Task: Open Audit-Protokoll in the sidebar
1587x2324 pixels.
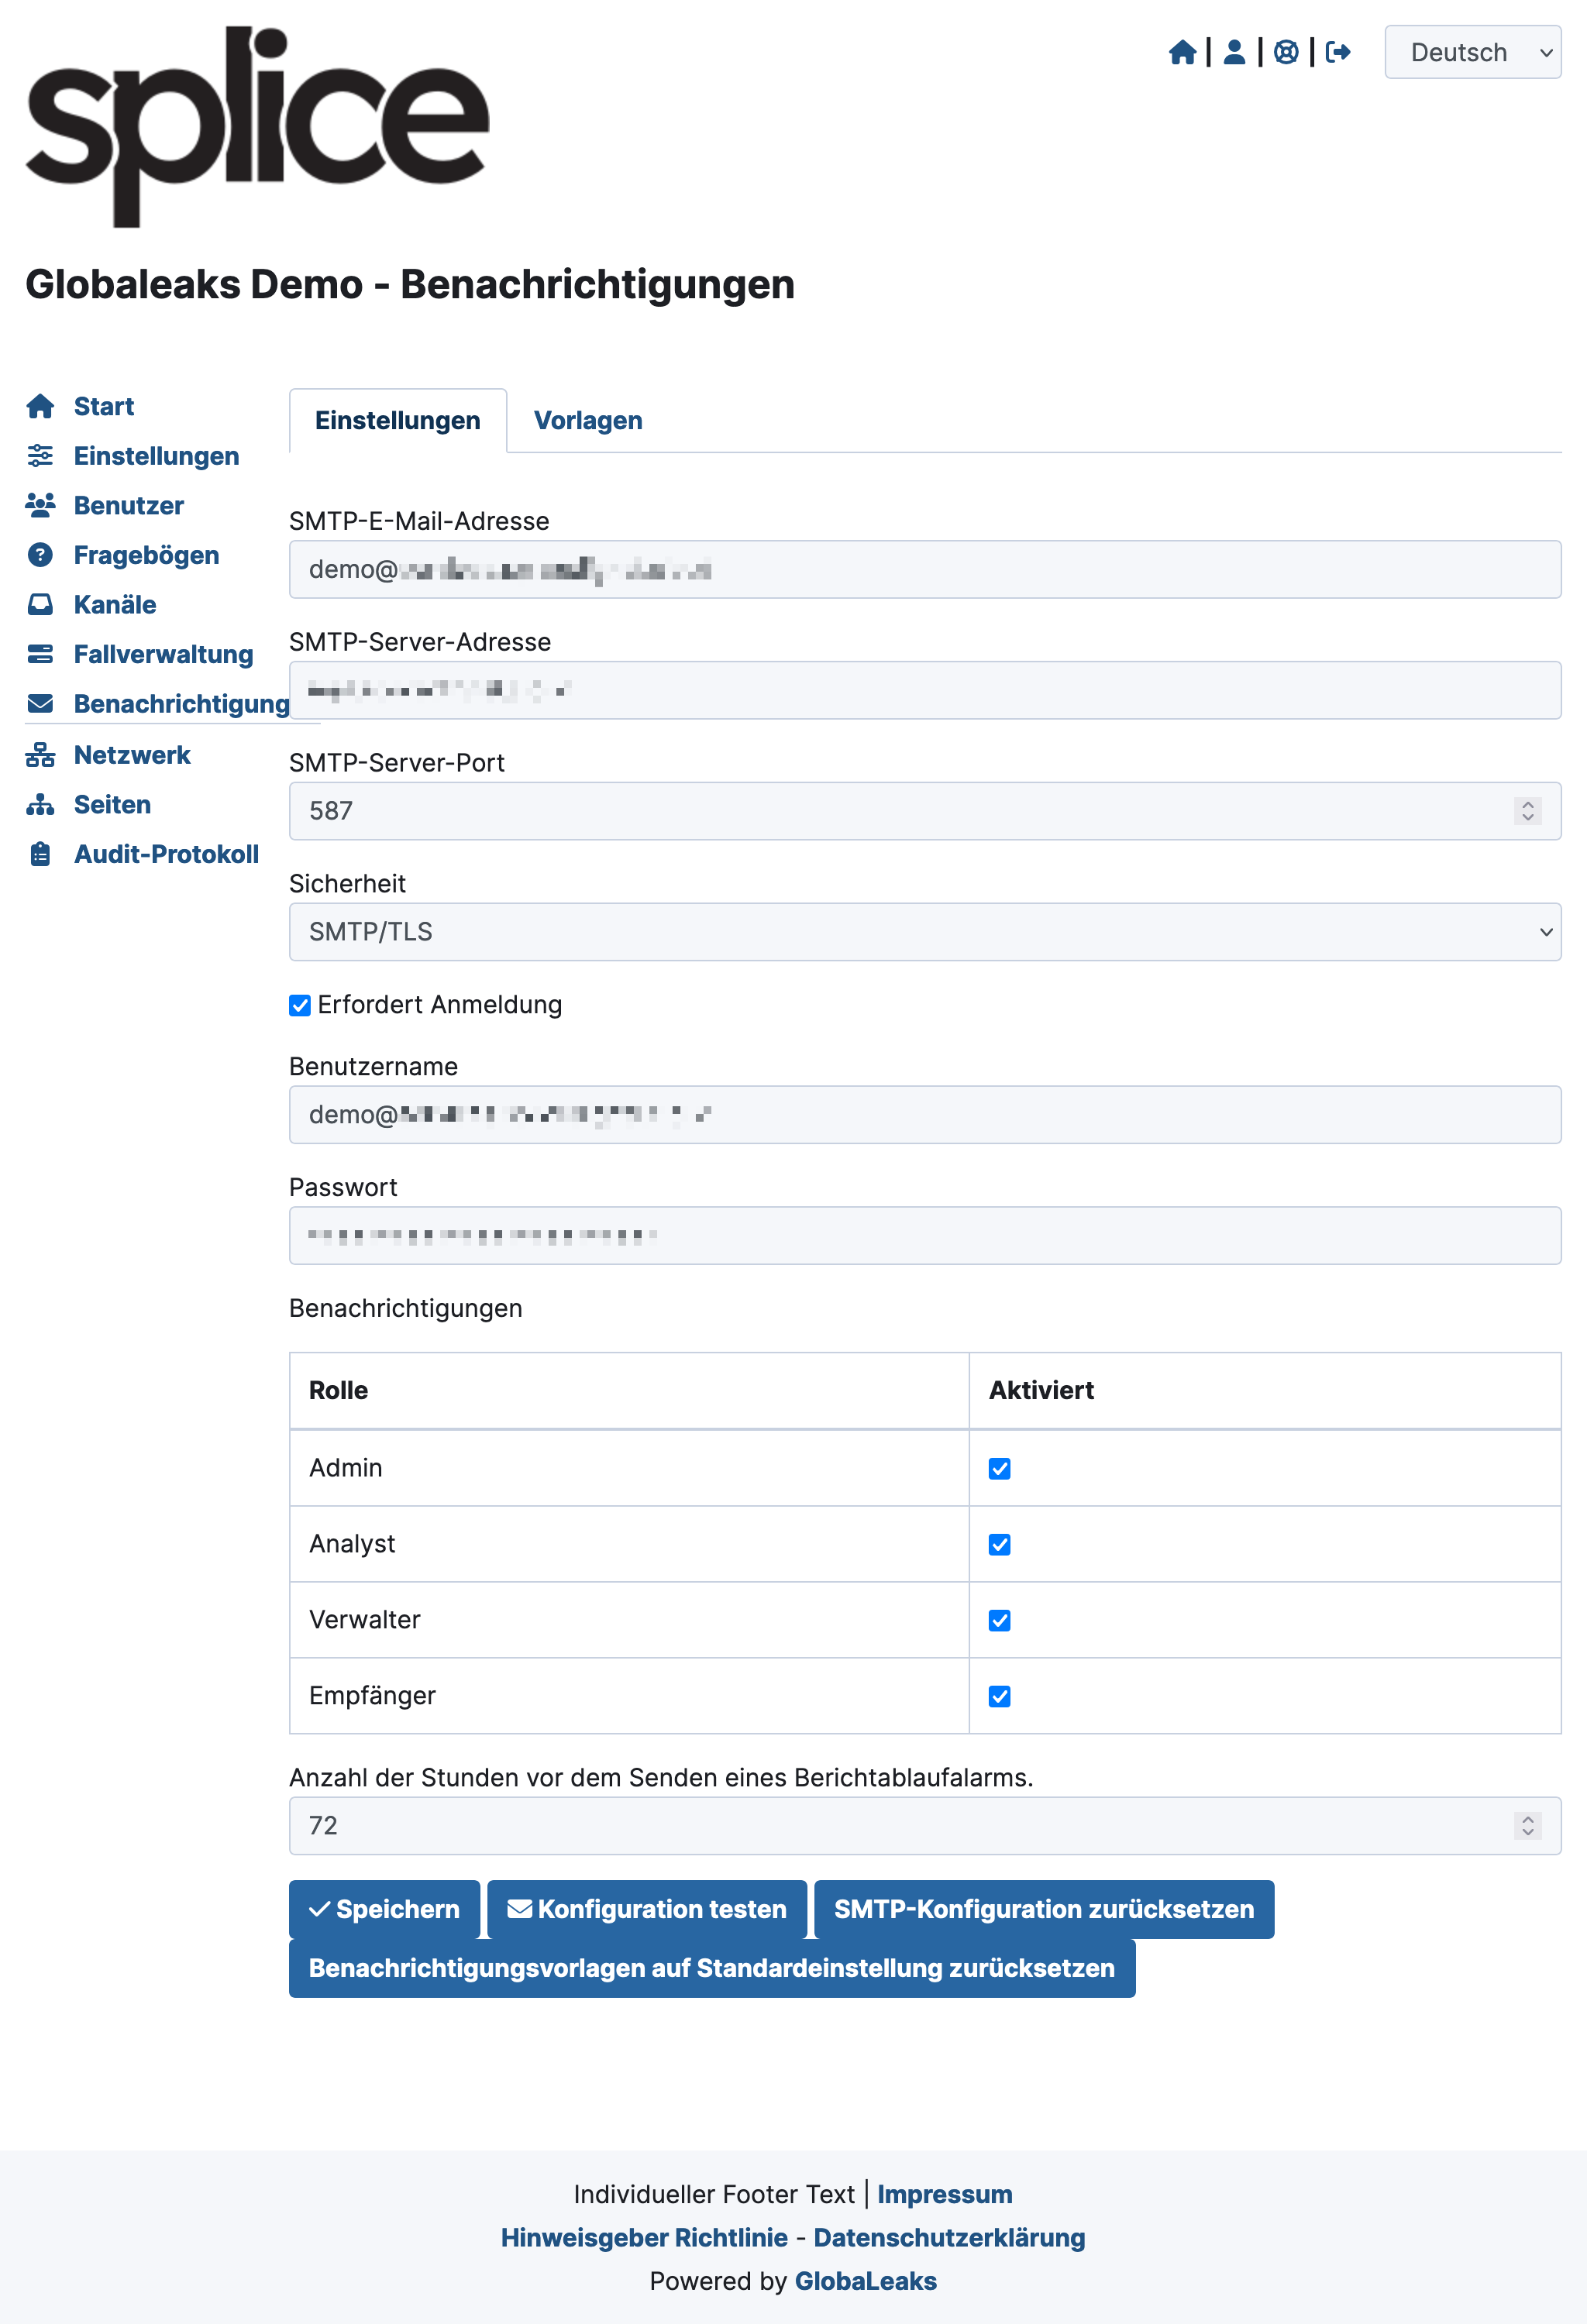Action: click(x=166, y=854)
